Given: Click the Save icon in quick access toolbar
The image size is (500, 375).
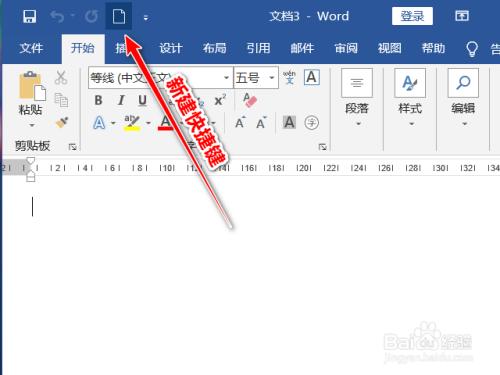Looking at the screenshot, I should point(29,16).
